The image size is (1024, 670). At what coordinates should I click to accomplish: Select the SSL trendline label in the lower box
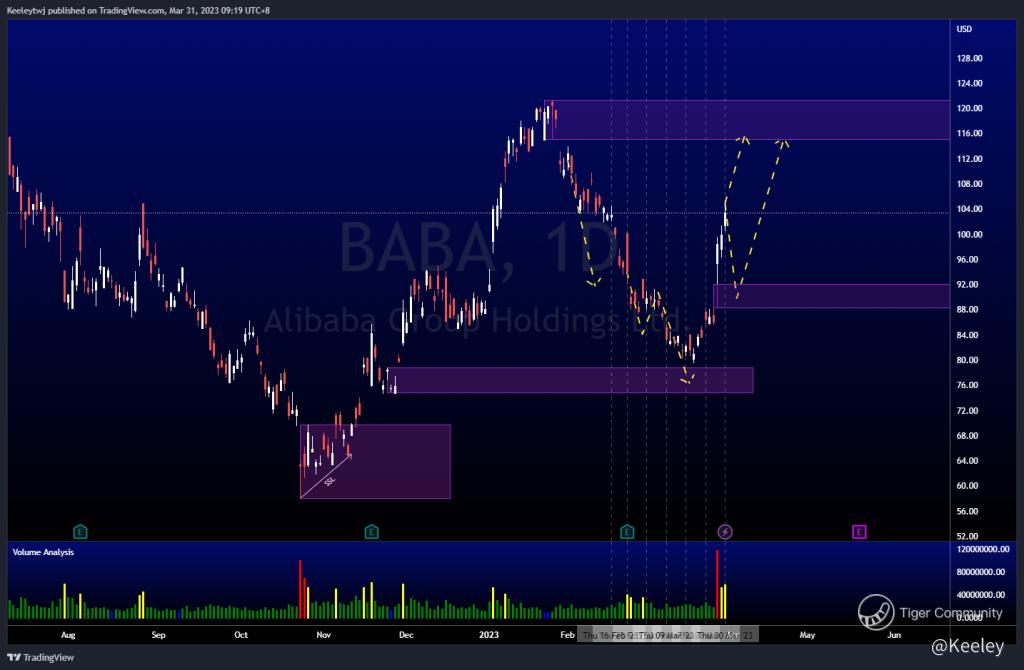pyautogui.click(x=330, y=481)
